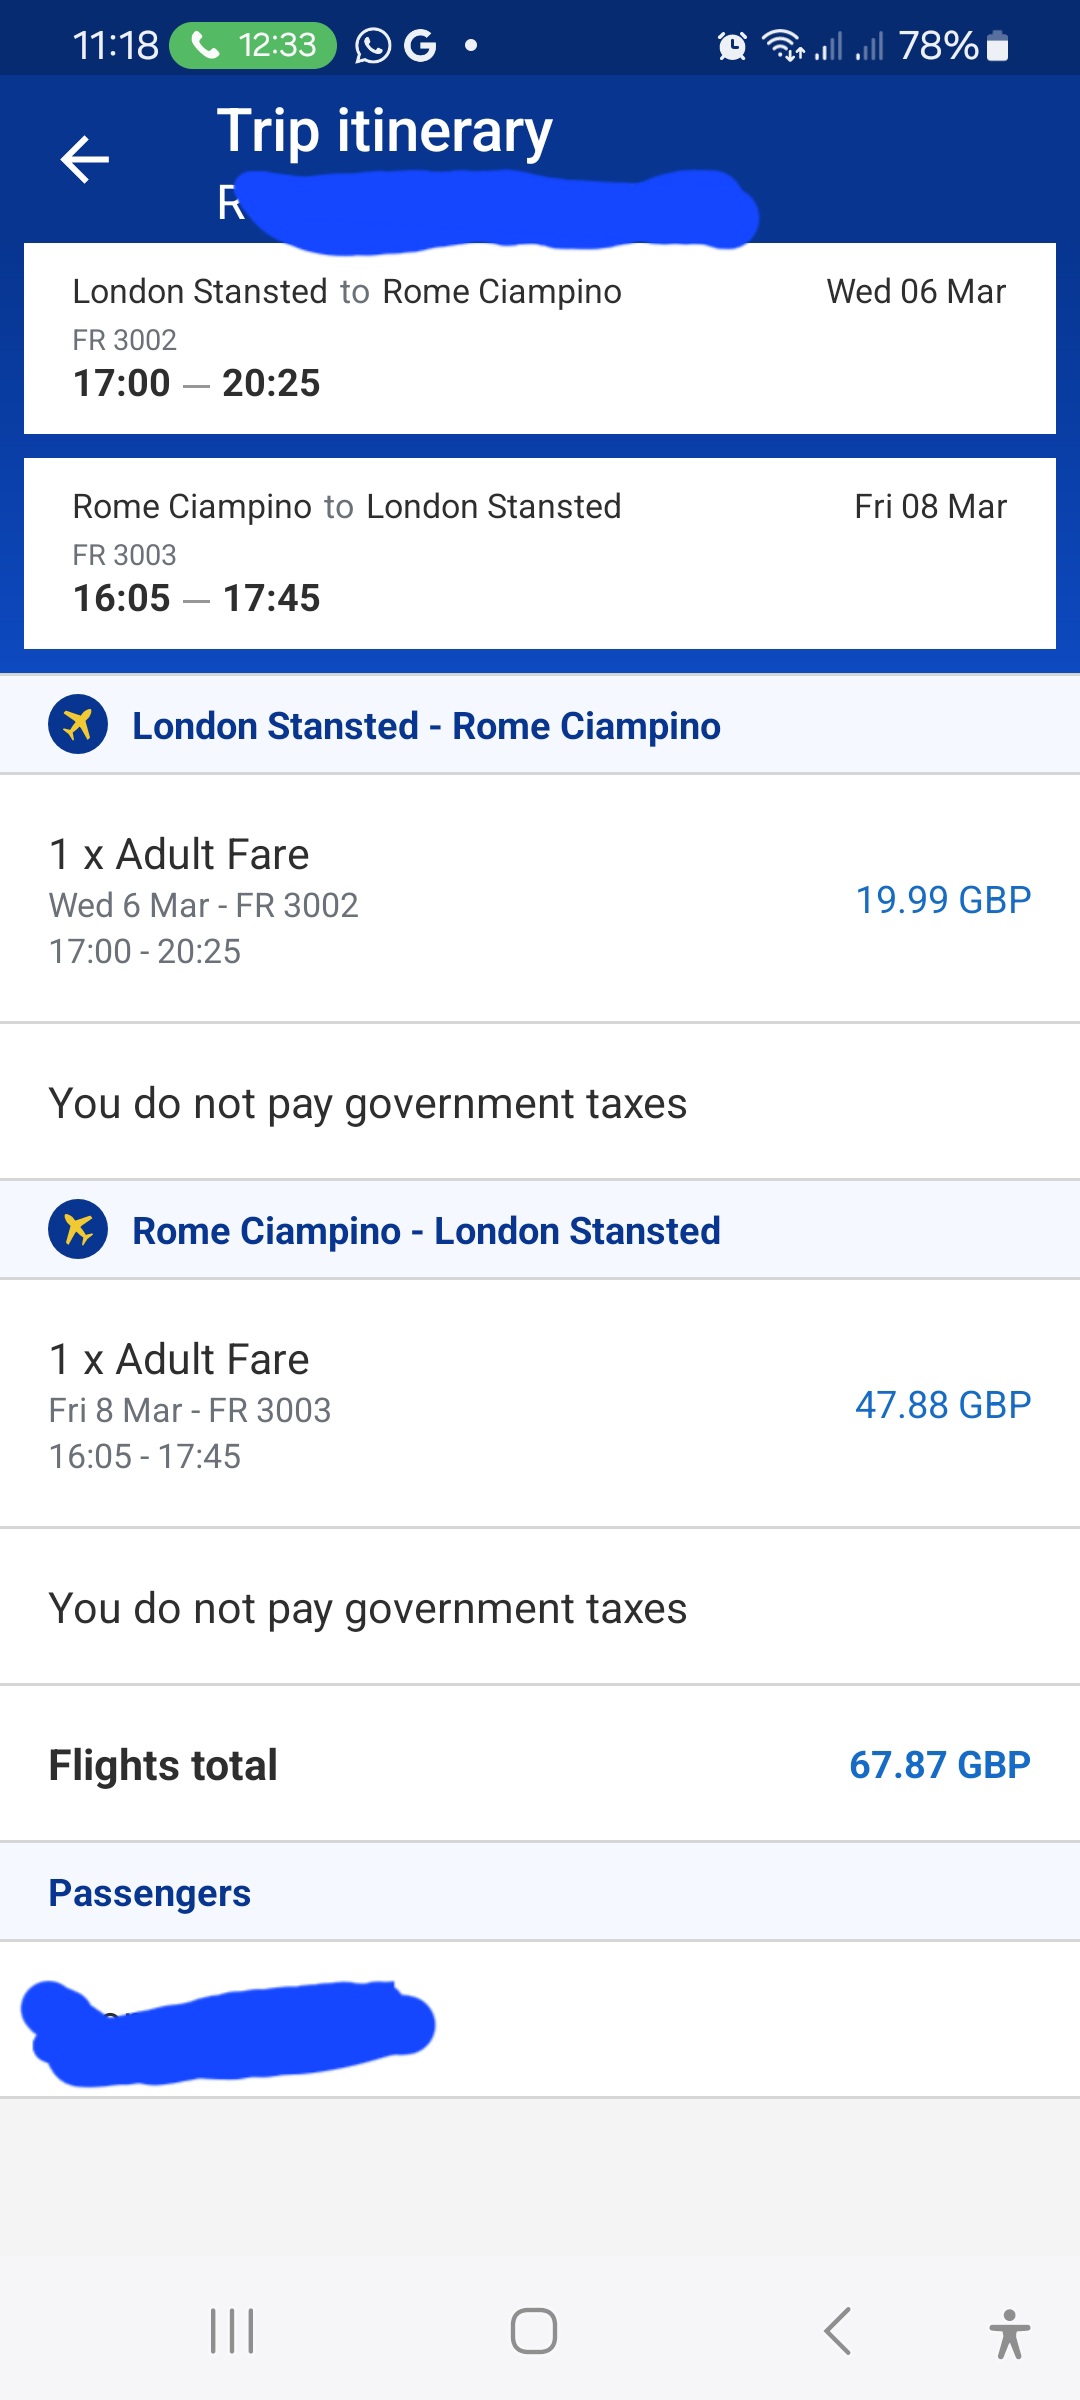The height and width of the screenshot is (2400, 1080).
Task: Select the London Stansted - Rome Ciampino header
Action: pos(540,725)
